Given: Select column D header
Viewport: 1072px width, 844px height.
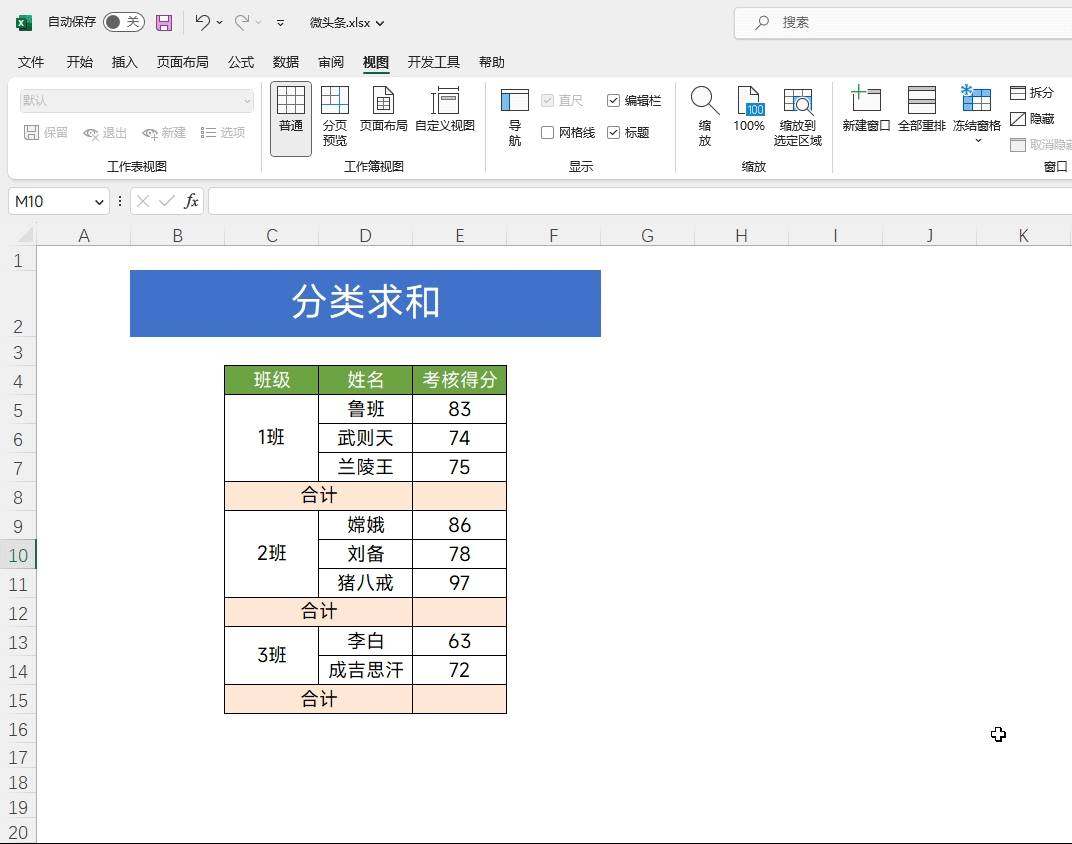Looking at the screenshot, I should (x=366, y=236).
